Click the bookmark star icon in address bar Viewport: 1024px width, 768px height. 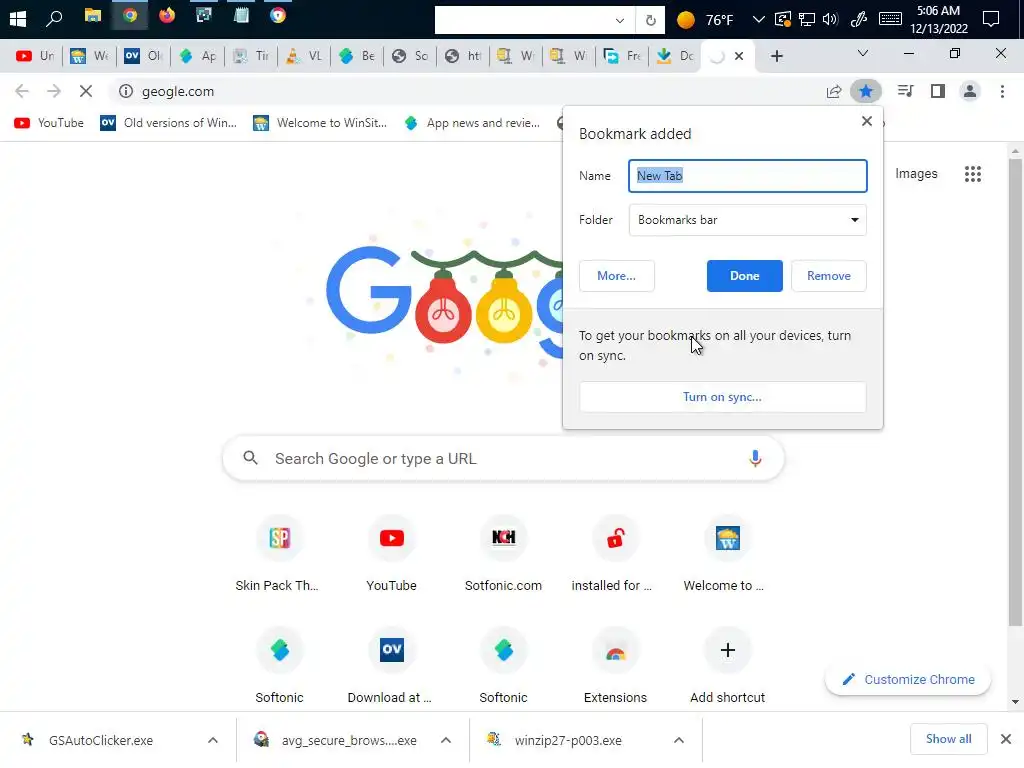(x=865, y=91)
